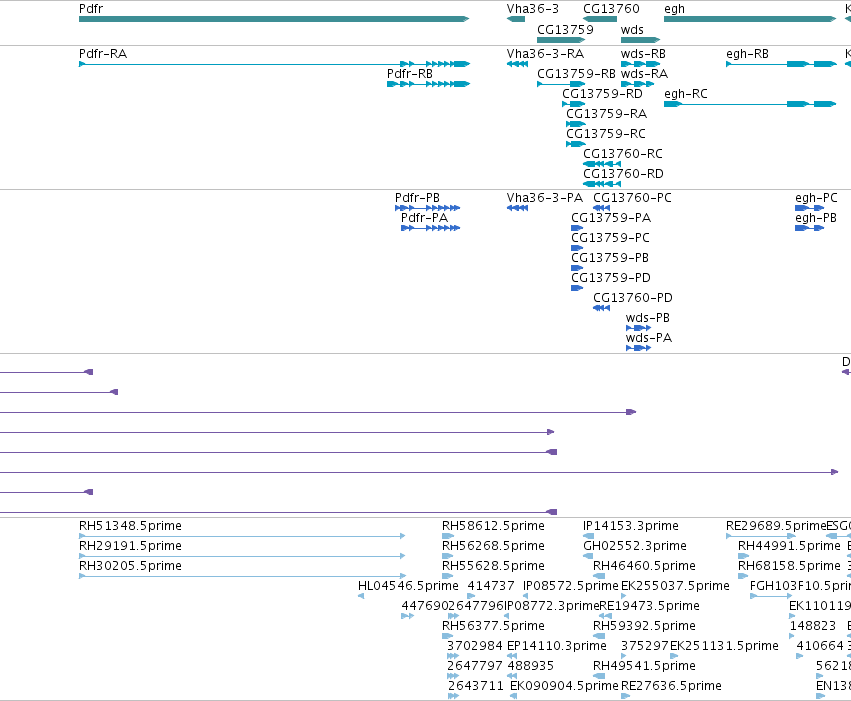Click EST EK090904.5prime

point(564,686)
